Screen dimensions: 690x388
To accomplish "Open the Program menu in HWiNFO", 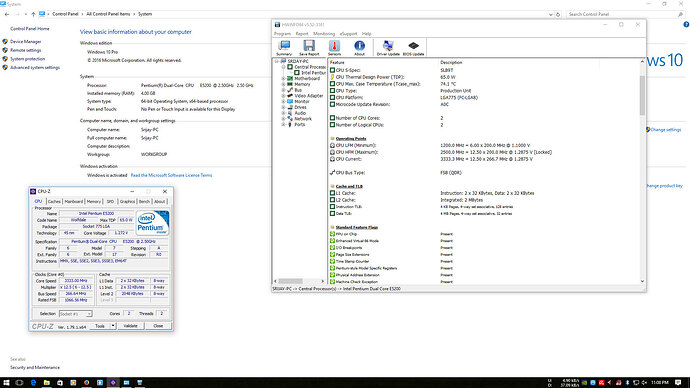I will (x=282, y=34).
